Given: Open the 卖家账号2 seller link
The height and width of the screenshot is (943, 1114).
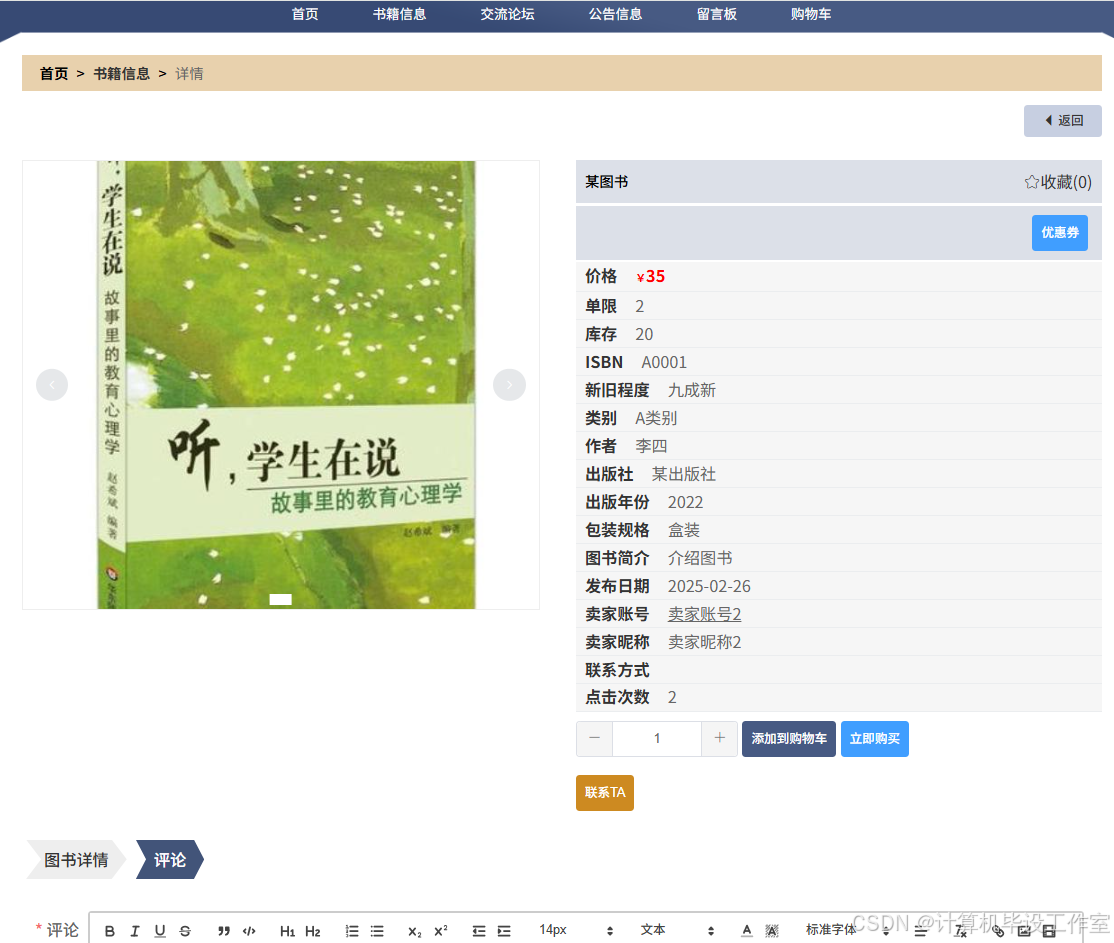Looking at the screenshot, I should tap(704, 614).
